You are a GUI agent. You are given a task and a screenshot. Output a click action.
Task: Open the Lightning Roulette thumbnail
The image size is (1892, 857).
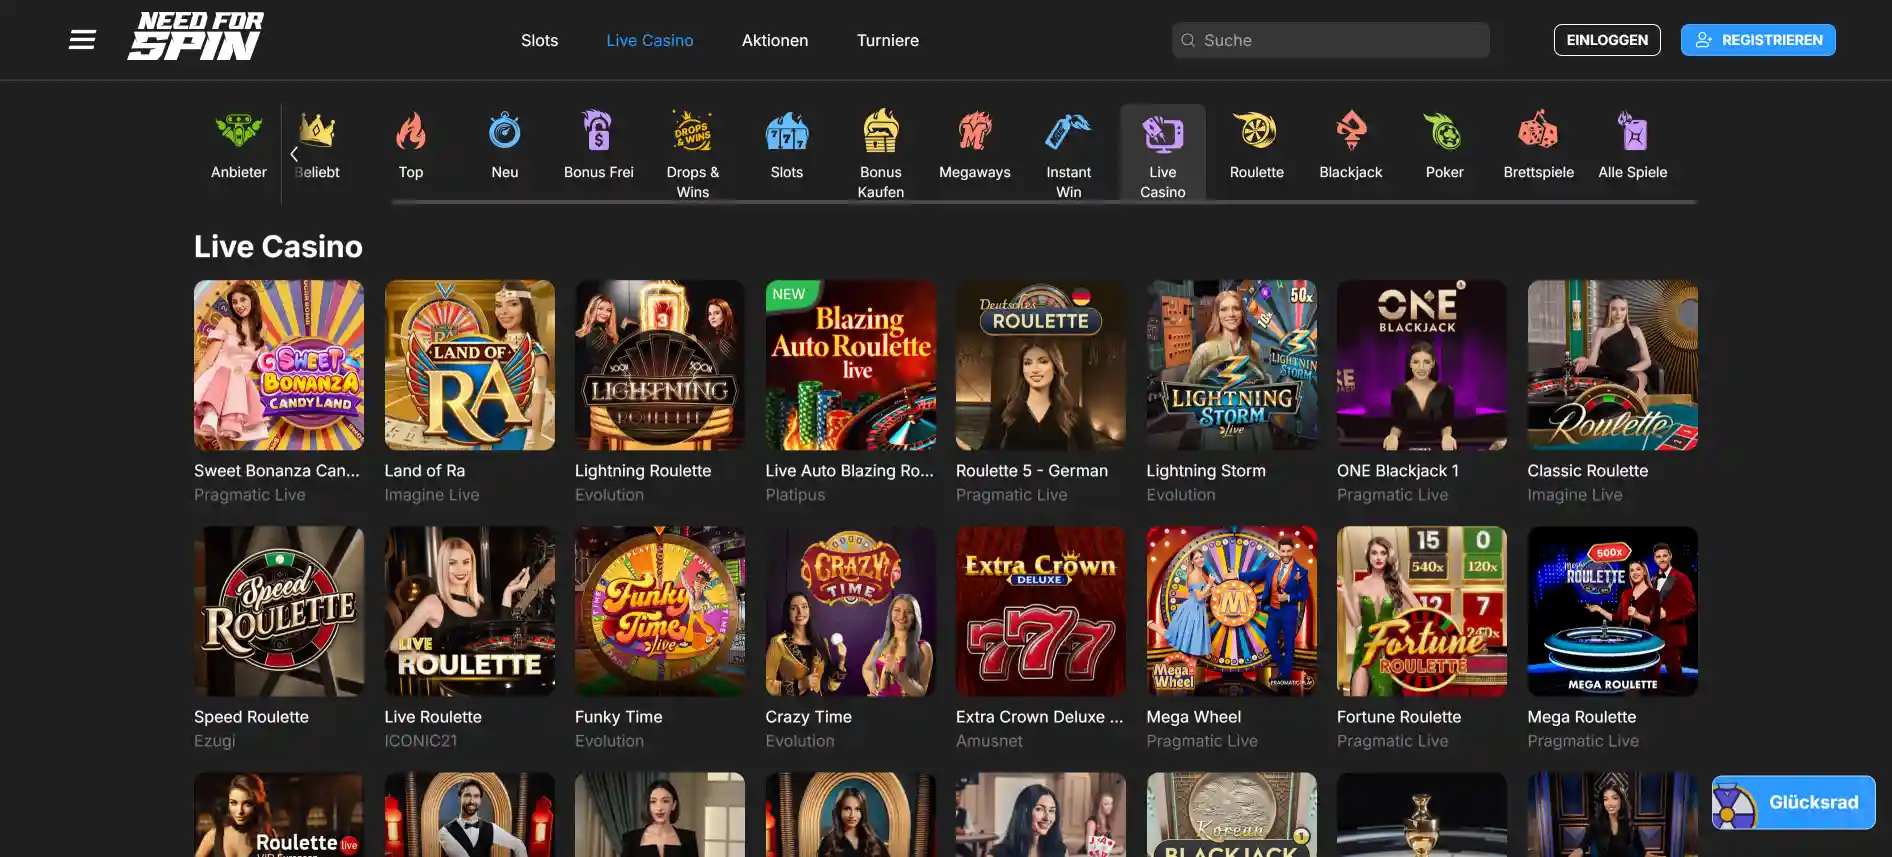click(660, 365)
